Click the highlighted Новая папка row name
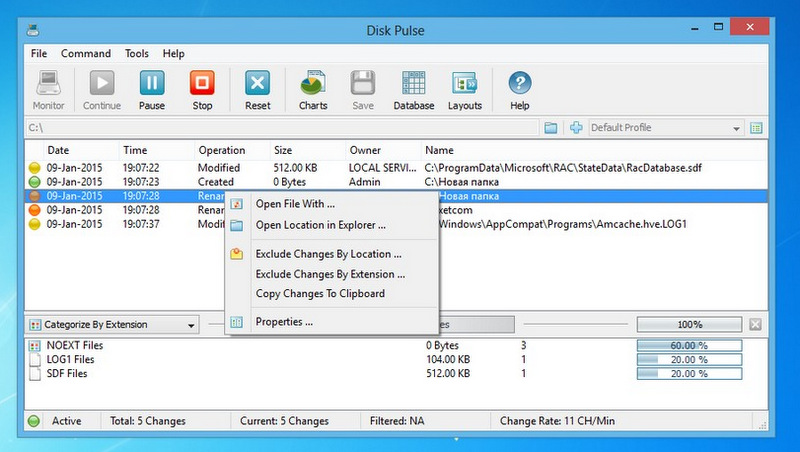 click(468, 196)
